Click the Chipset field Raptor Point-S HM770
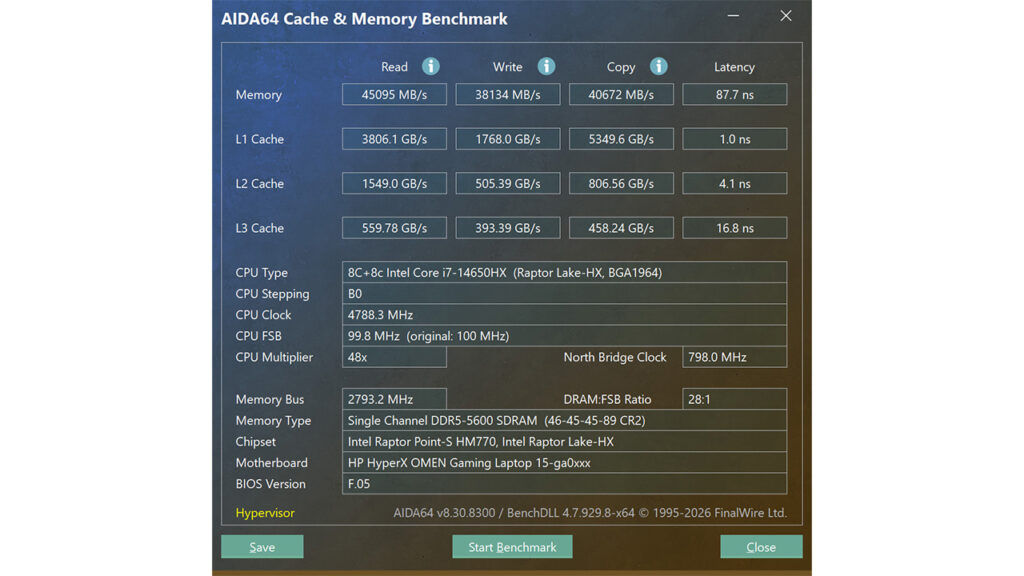Screen dimensions: 1024x576 tap(564, 441)
